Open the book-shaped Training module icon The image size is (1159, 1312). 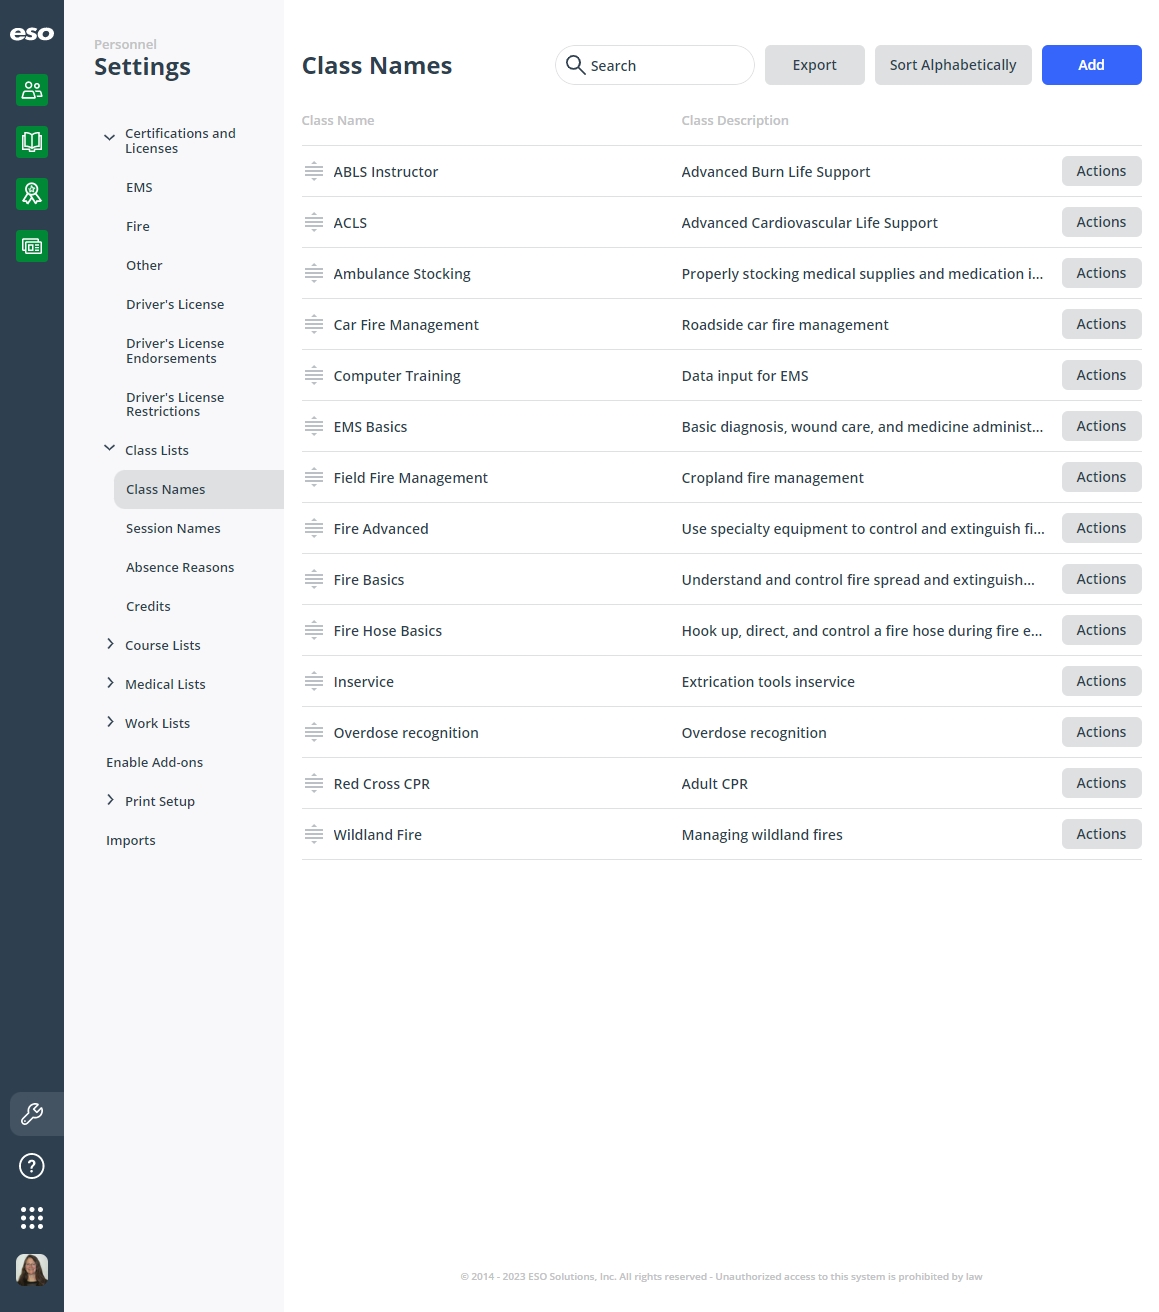point(32,142)
